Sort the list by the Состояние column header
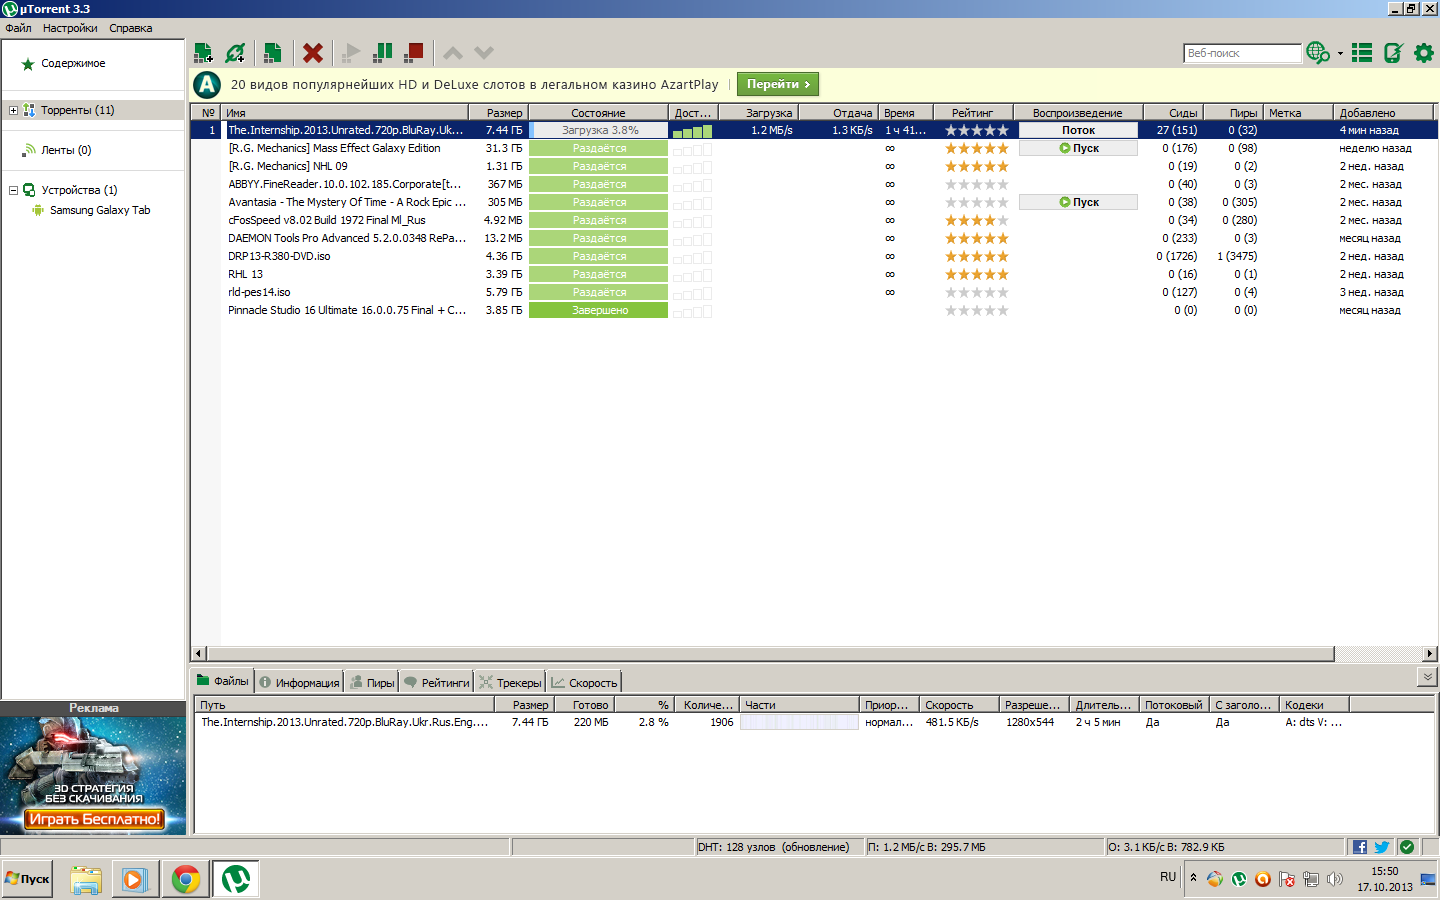Viewport: 1440px width, 900px height. pyautogui.click(x=598, y=113)
